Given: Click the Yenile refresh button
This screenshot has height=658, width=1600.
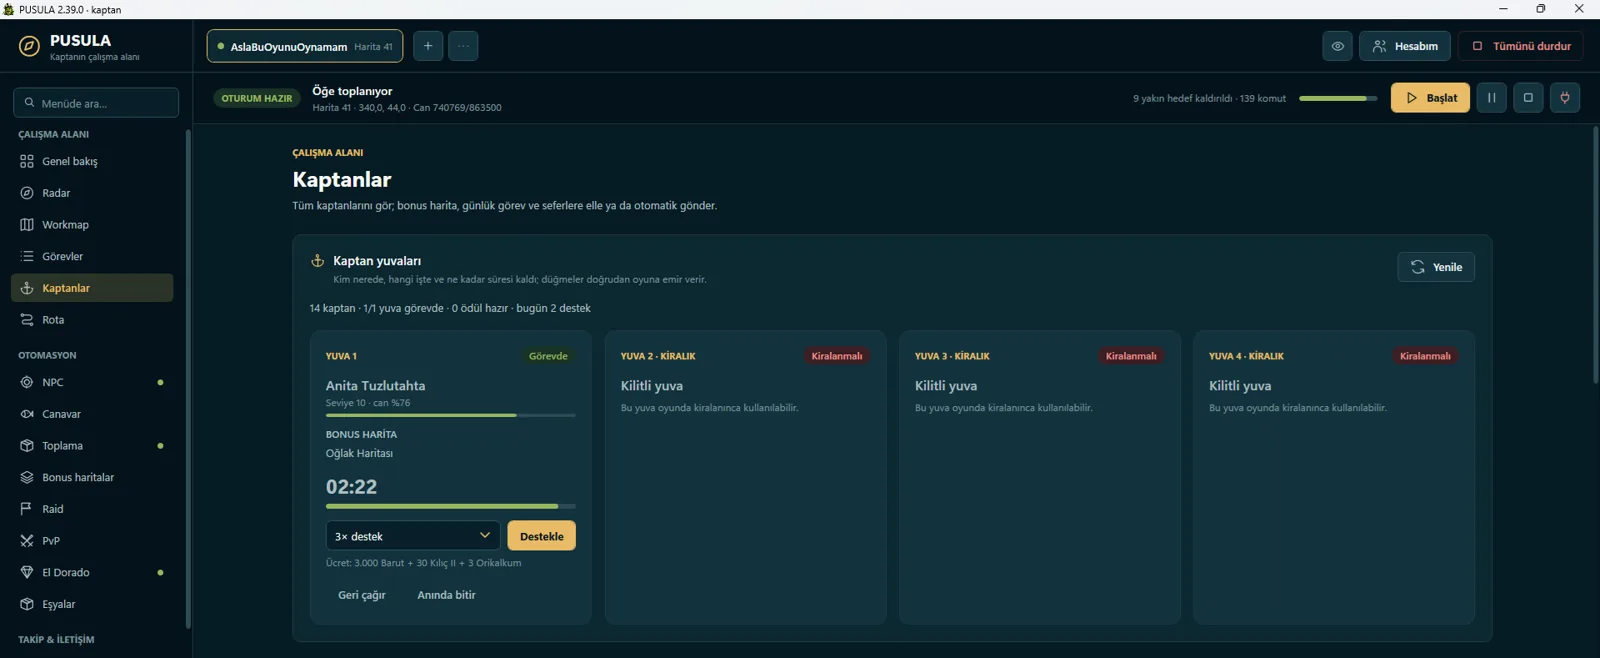Looking at the screenshot, I should (x=1436, y=267).
